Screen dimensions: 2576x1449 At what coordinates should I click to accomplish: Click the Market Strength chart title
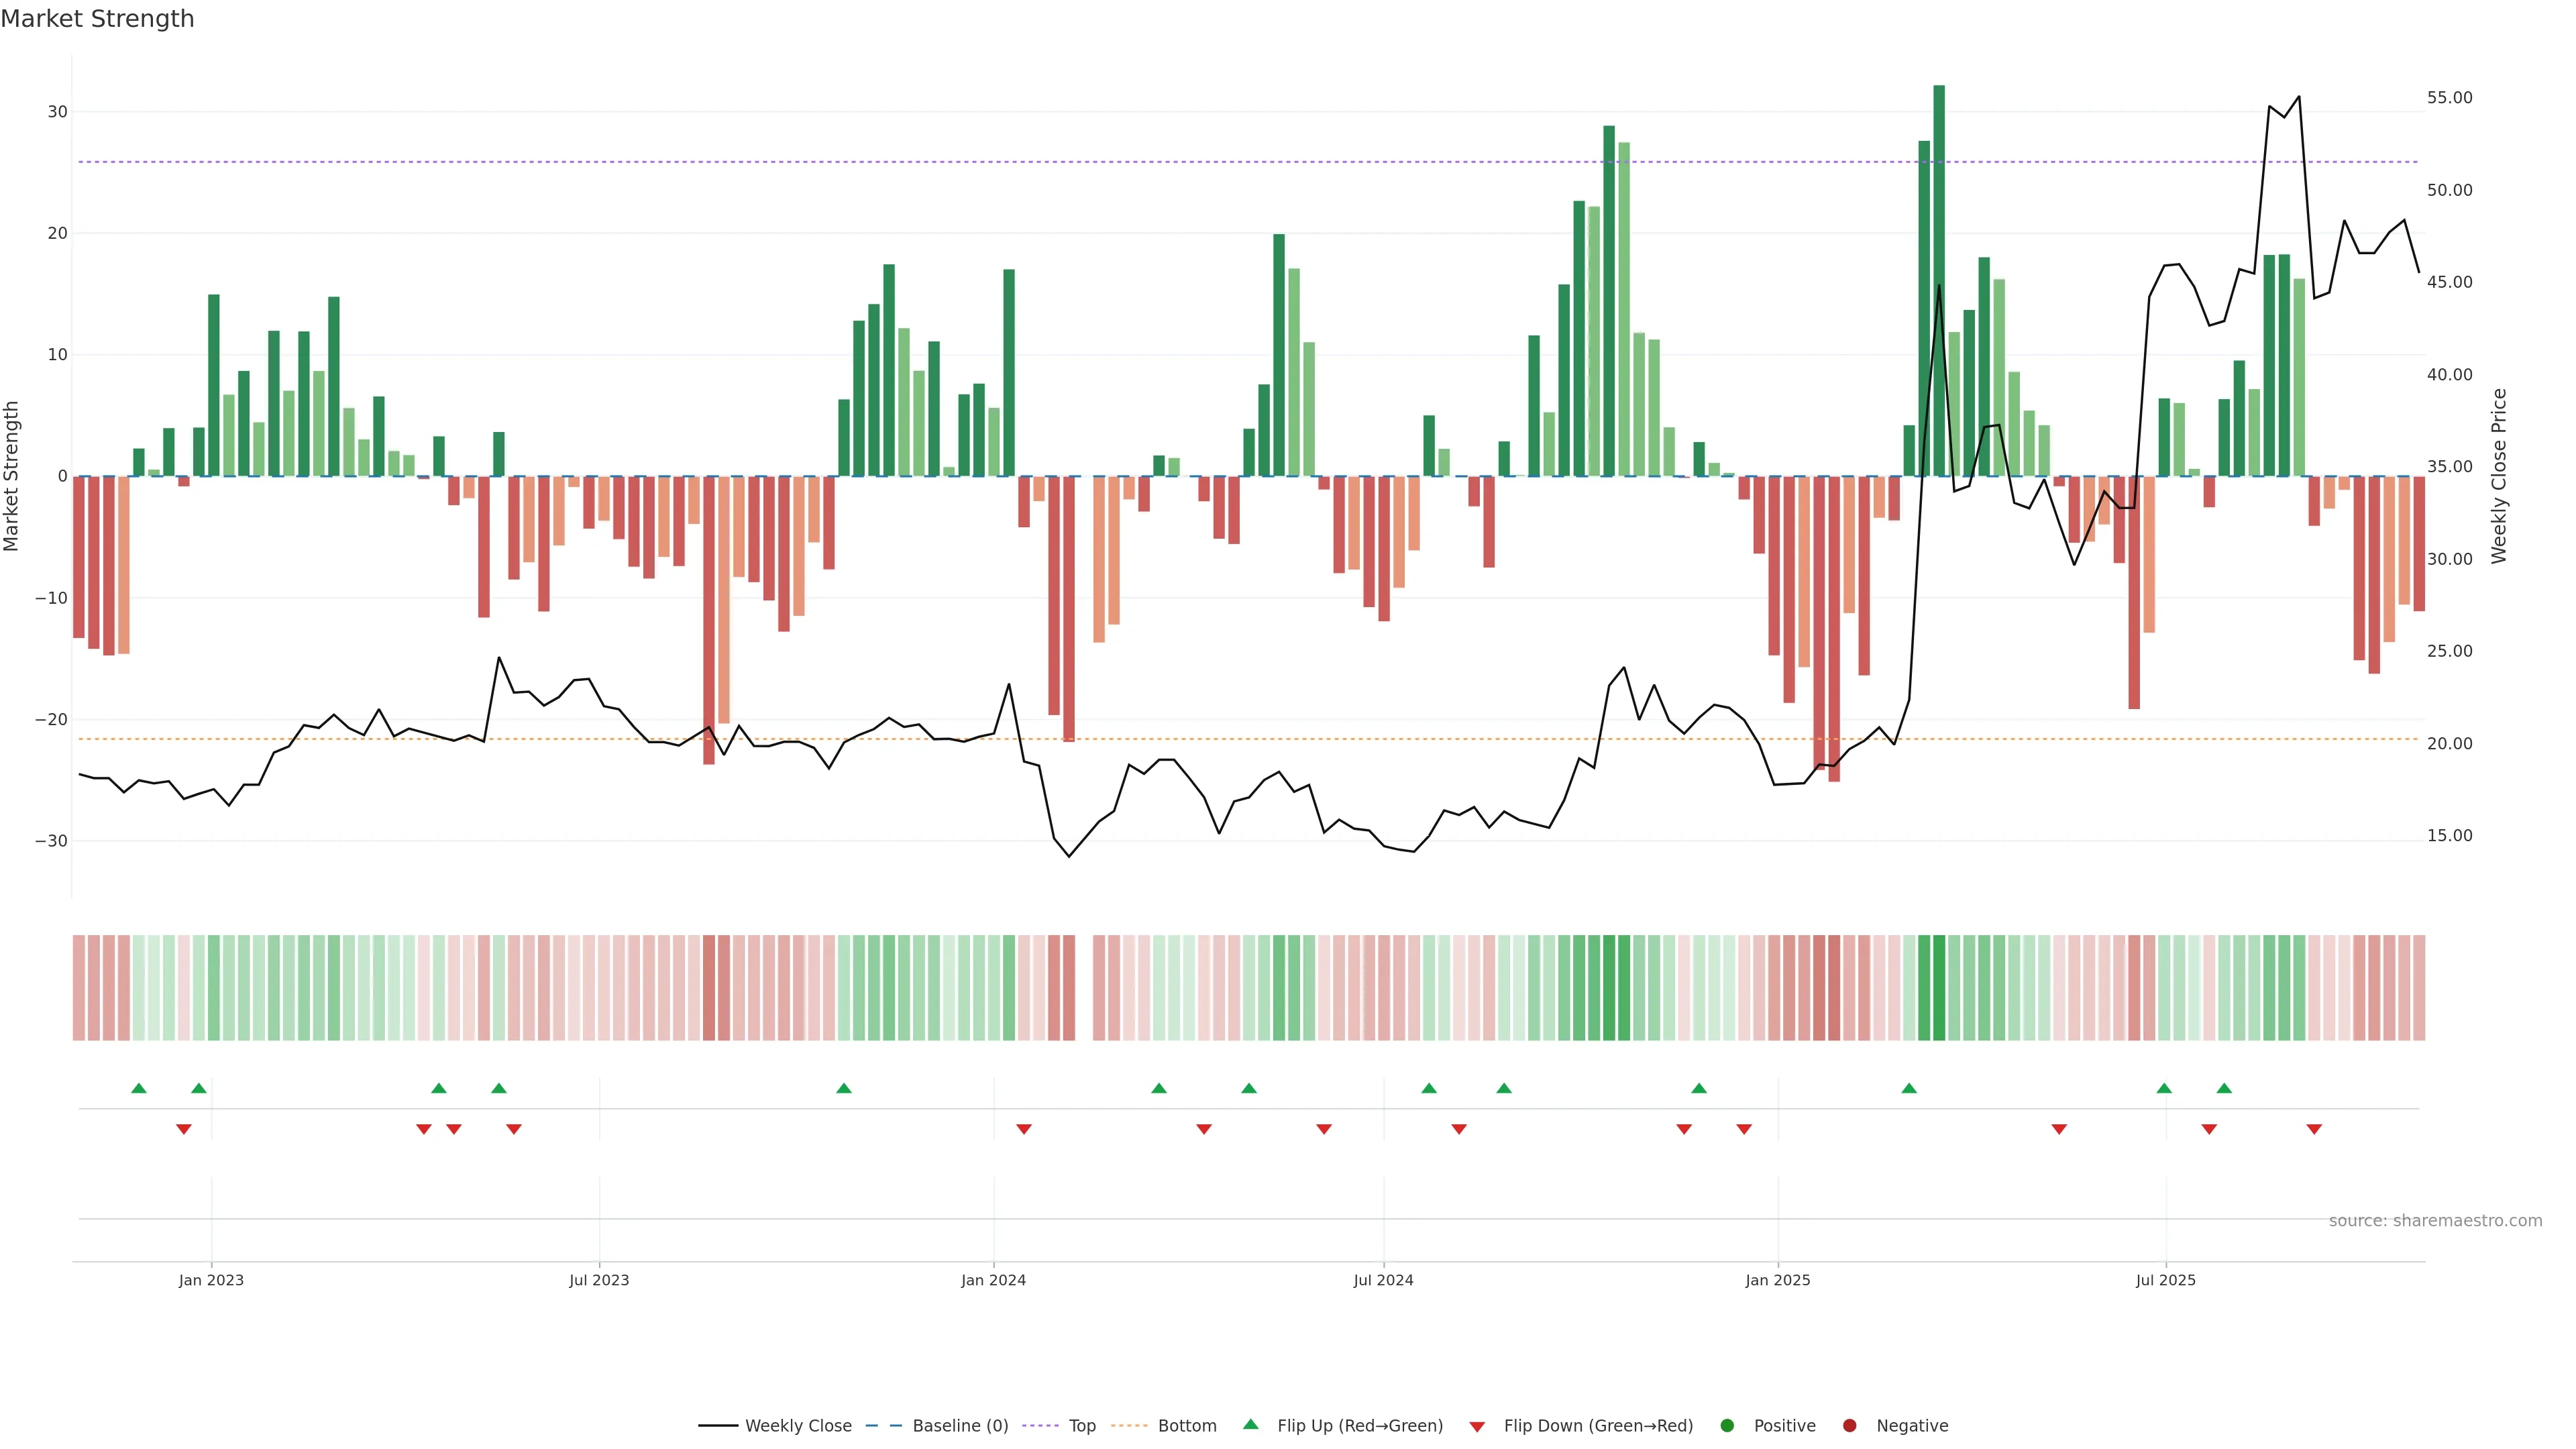[97, 19]
